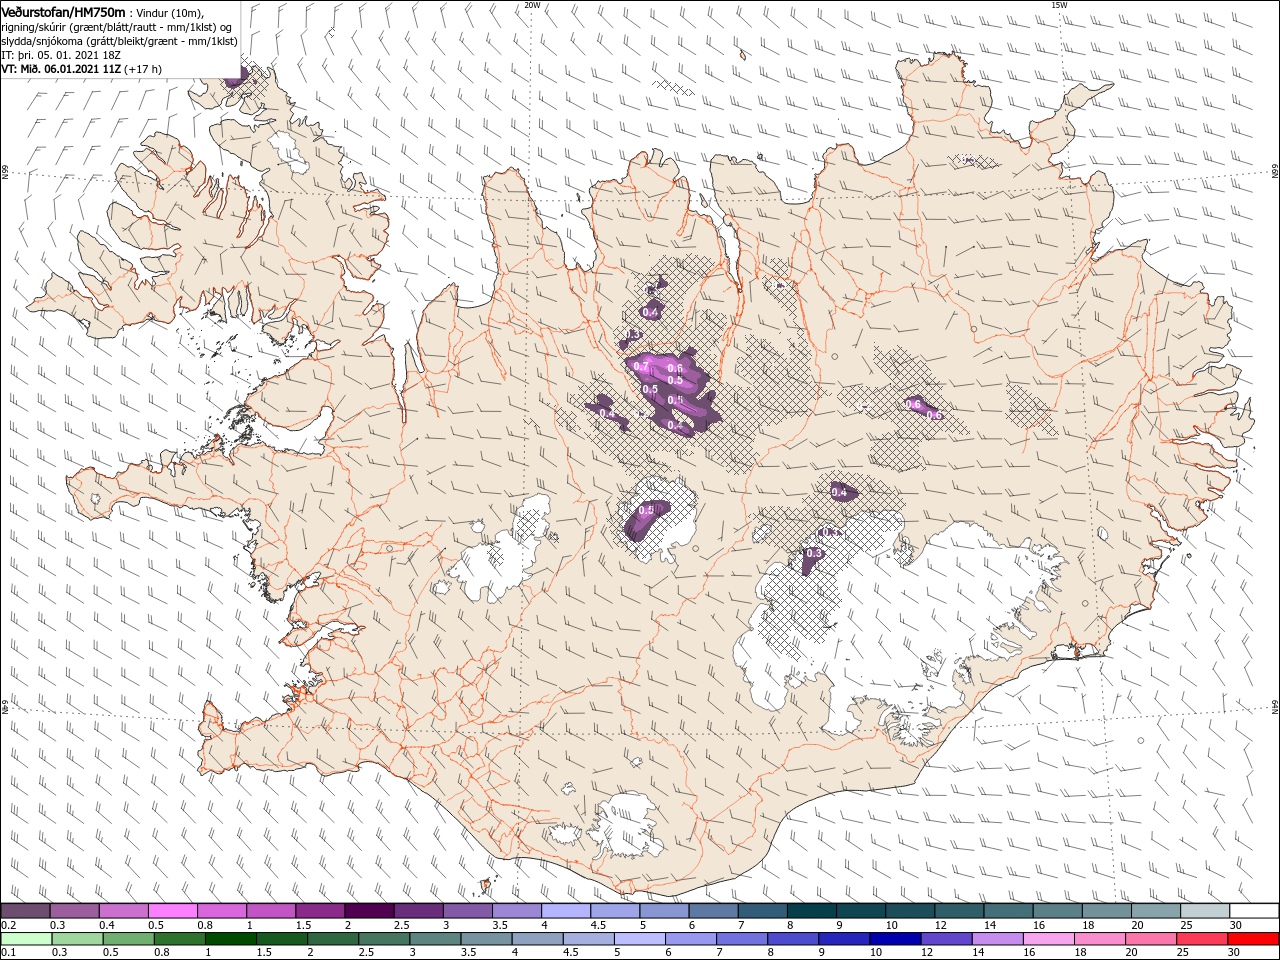Select the snow scale swatch between 0.5 and 0.8
This screenshot has width=1280, height=960.
point(172,911)
